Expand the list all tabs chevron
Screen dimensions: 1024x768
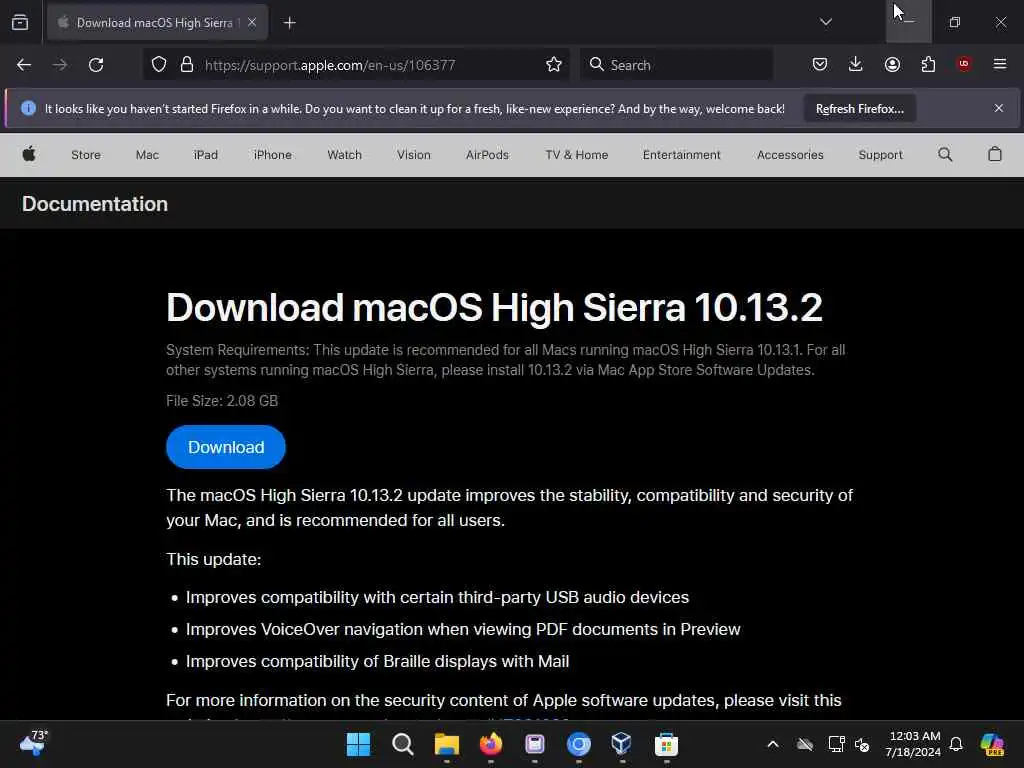point(825,22)
